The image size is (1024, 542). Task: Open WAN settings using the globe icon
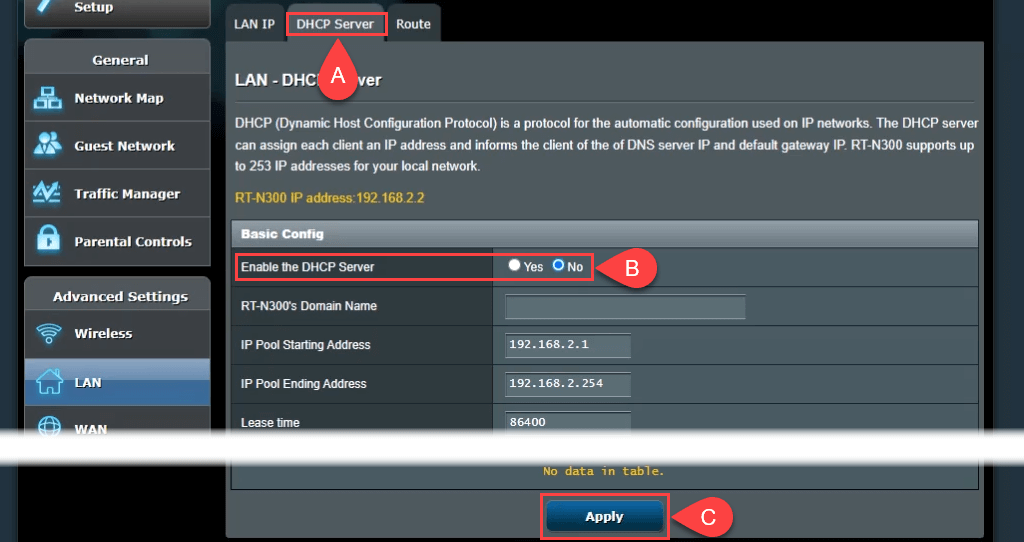click(x=48, y=427)
